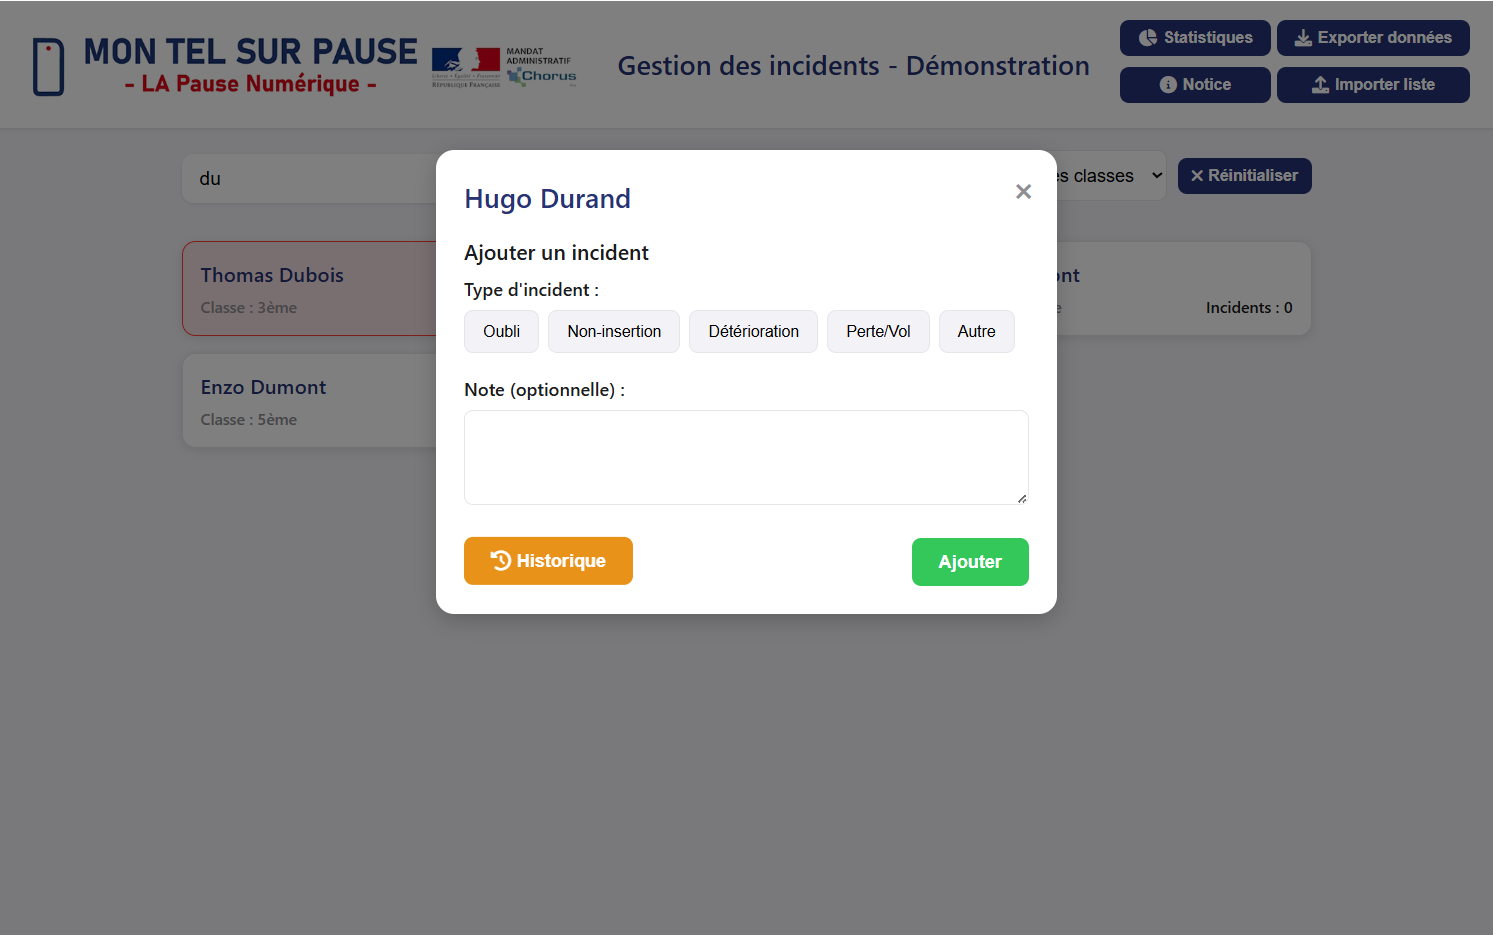Click the 'Ajouter un incident' heading
The height and width of the screenshot is (935, 1493).
[556, 253]
